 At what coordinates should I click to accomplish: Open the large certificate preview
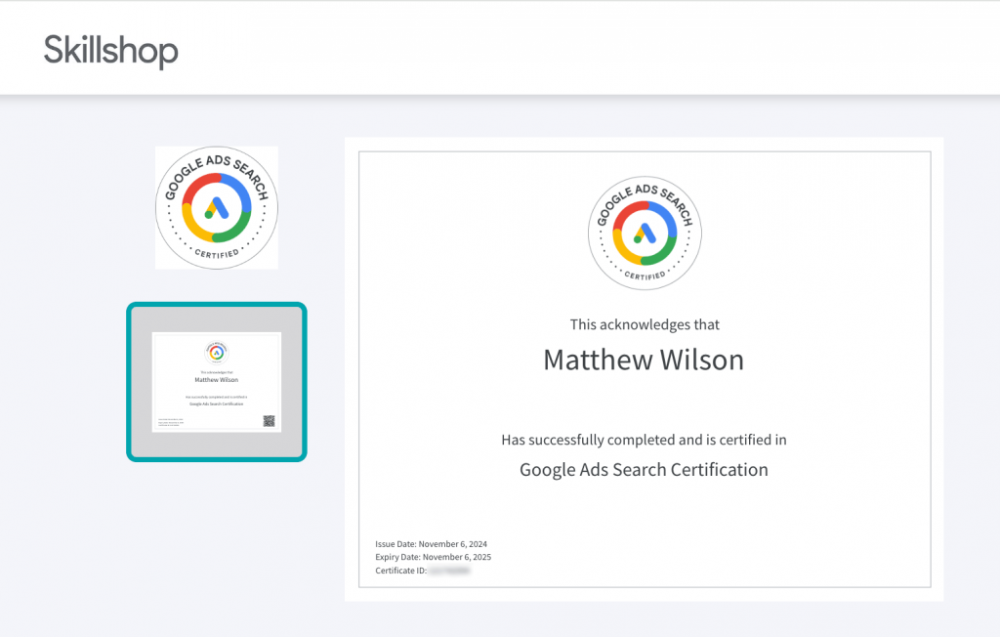point(643,370)
